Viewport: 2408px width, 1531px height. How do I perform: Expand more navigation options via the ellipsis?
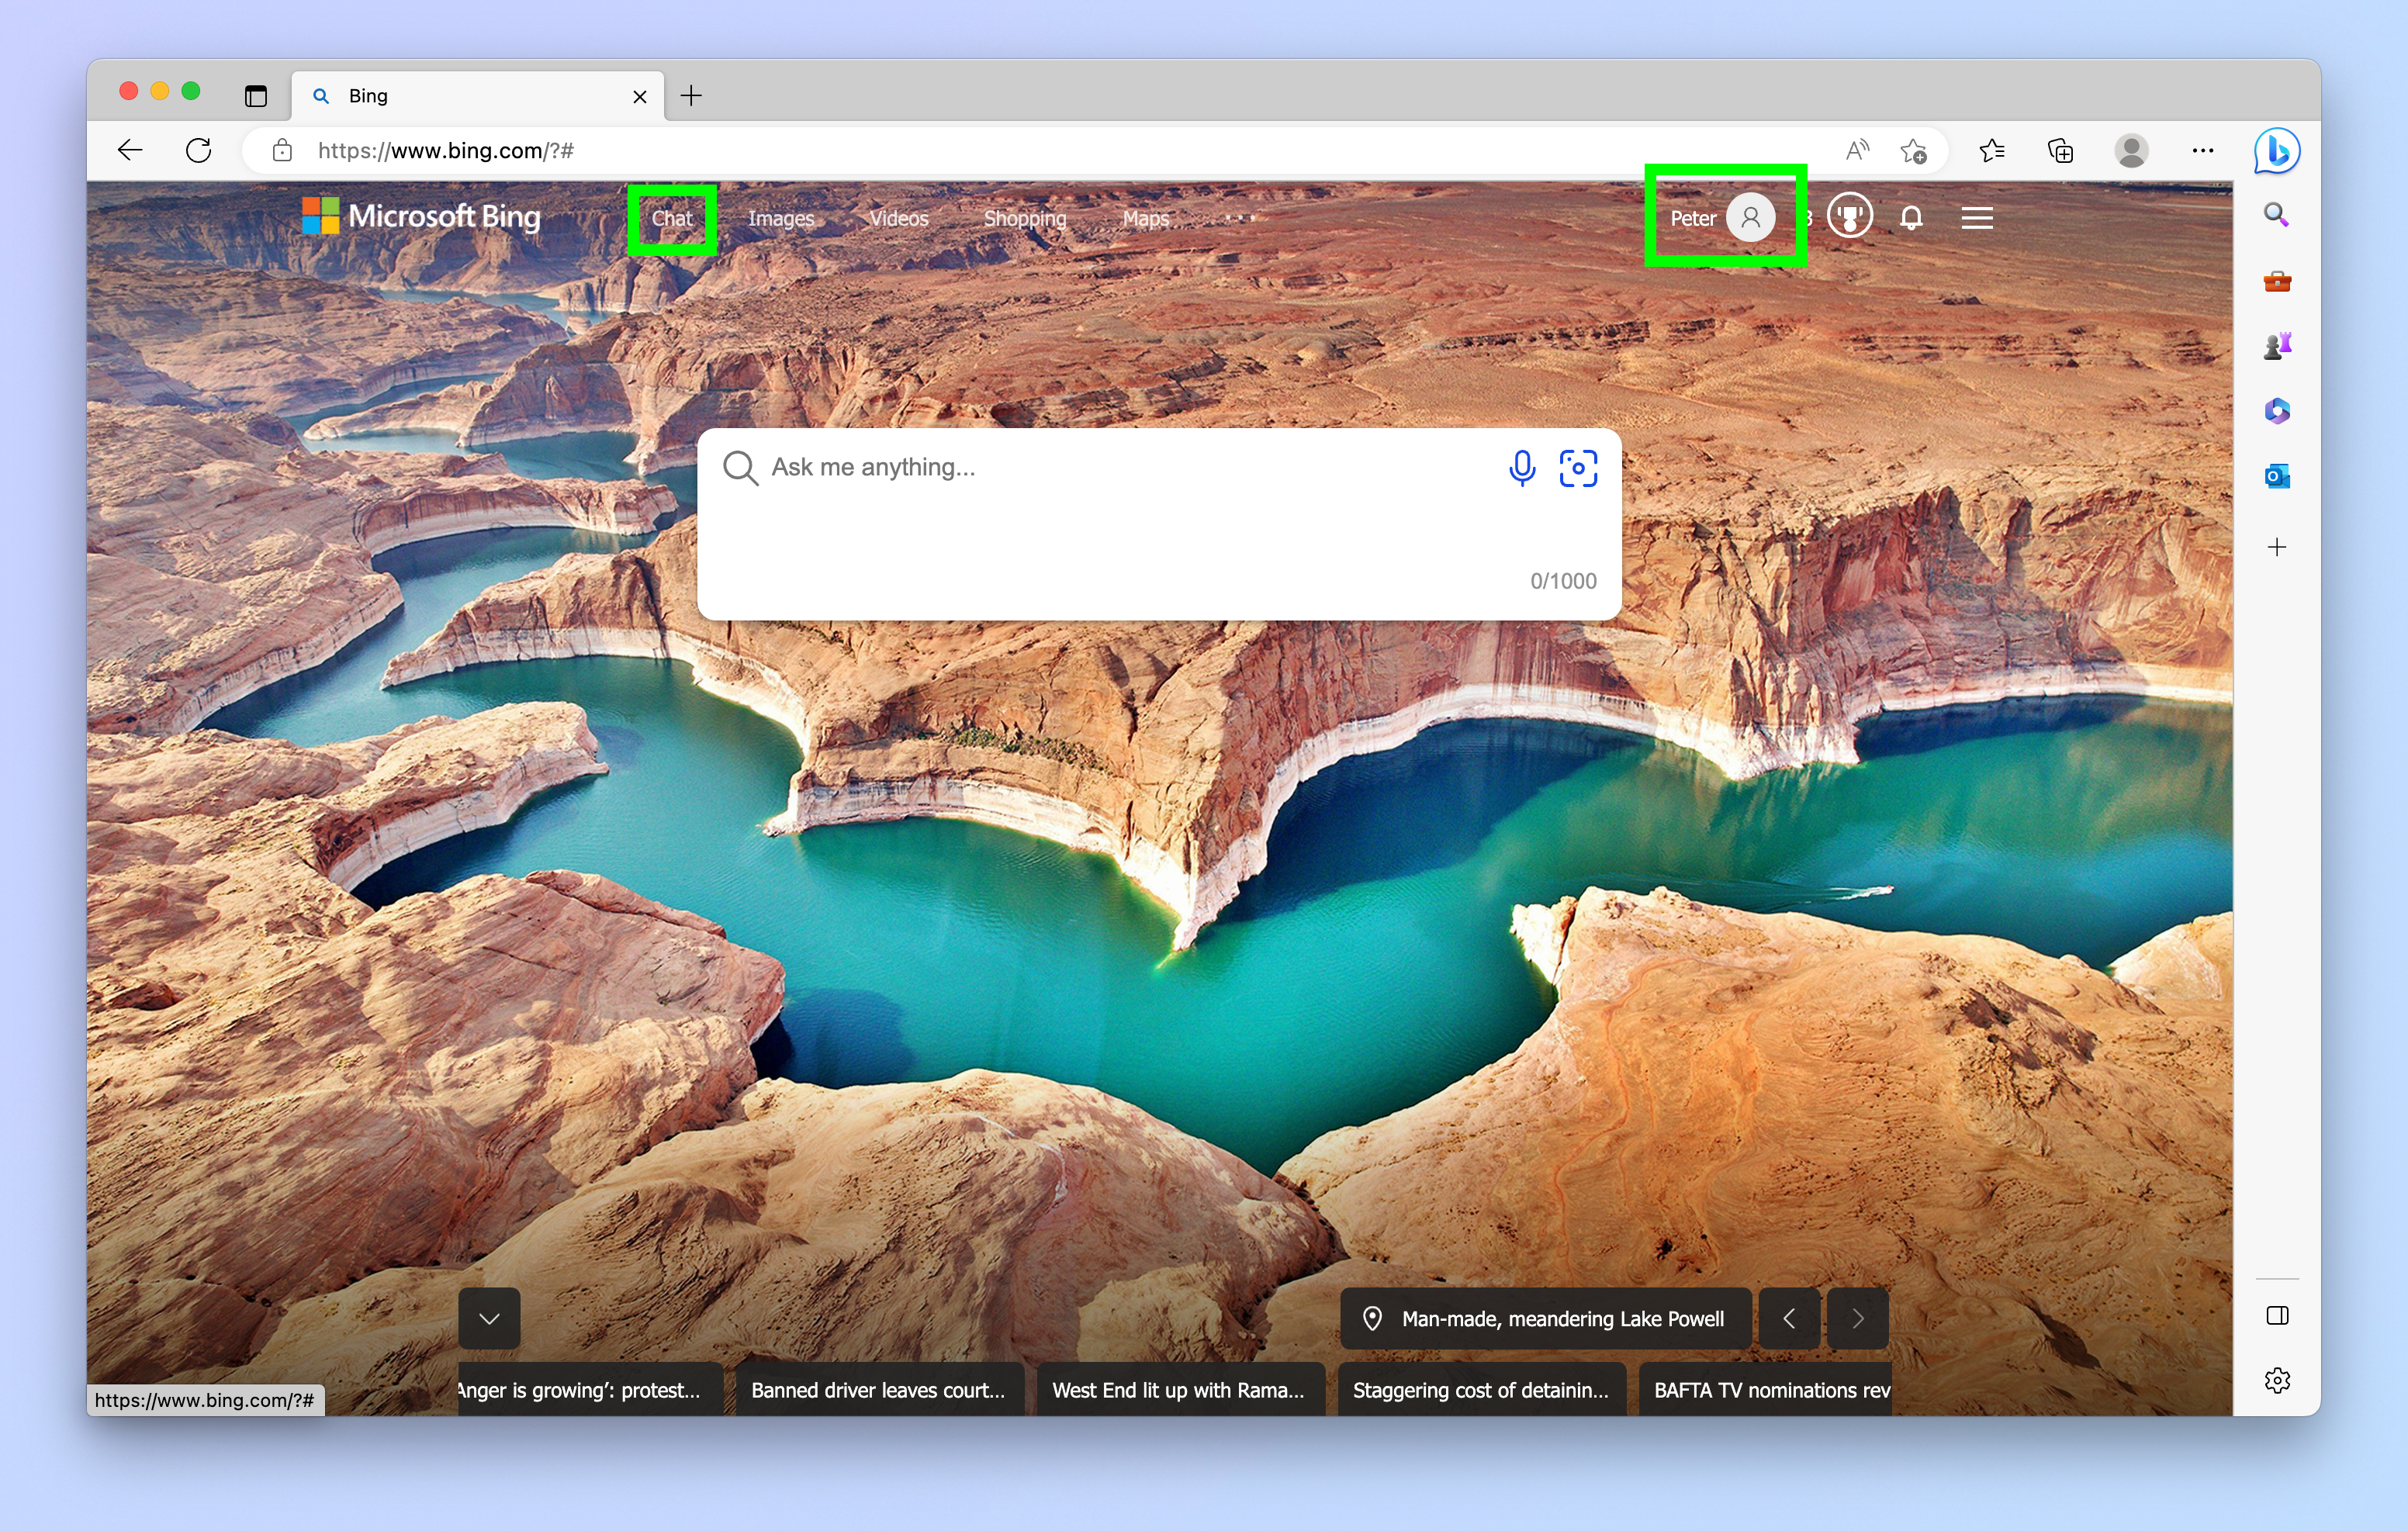[x=1238, y=218]
